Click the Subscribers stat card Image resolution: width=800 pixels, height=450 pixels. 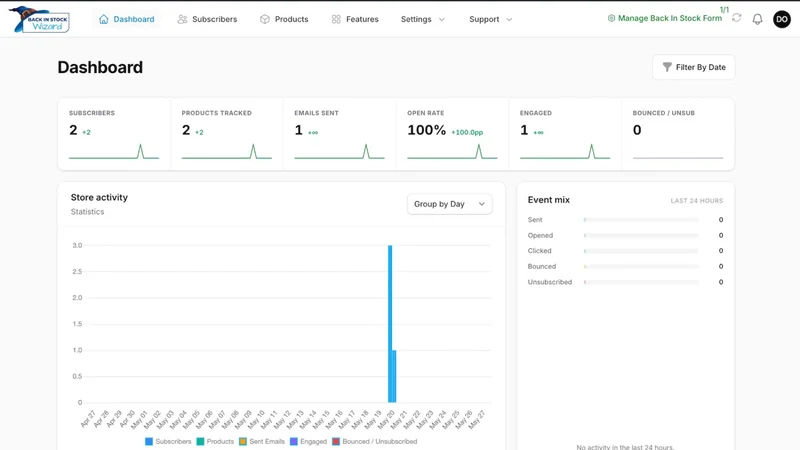click(x=114, y=134)
